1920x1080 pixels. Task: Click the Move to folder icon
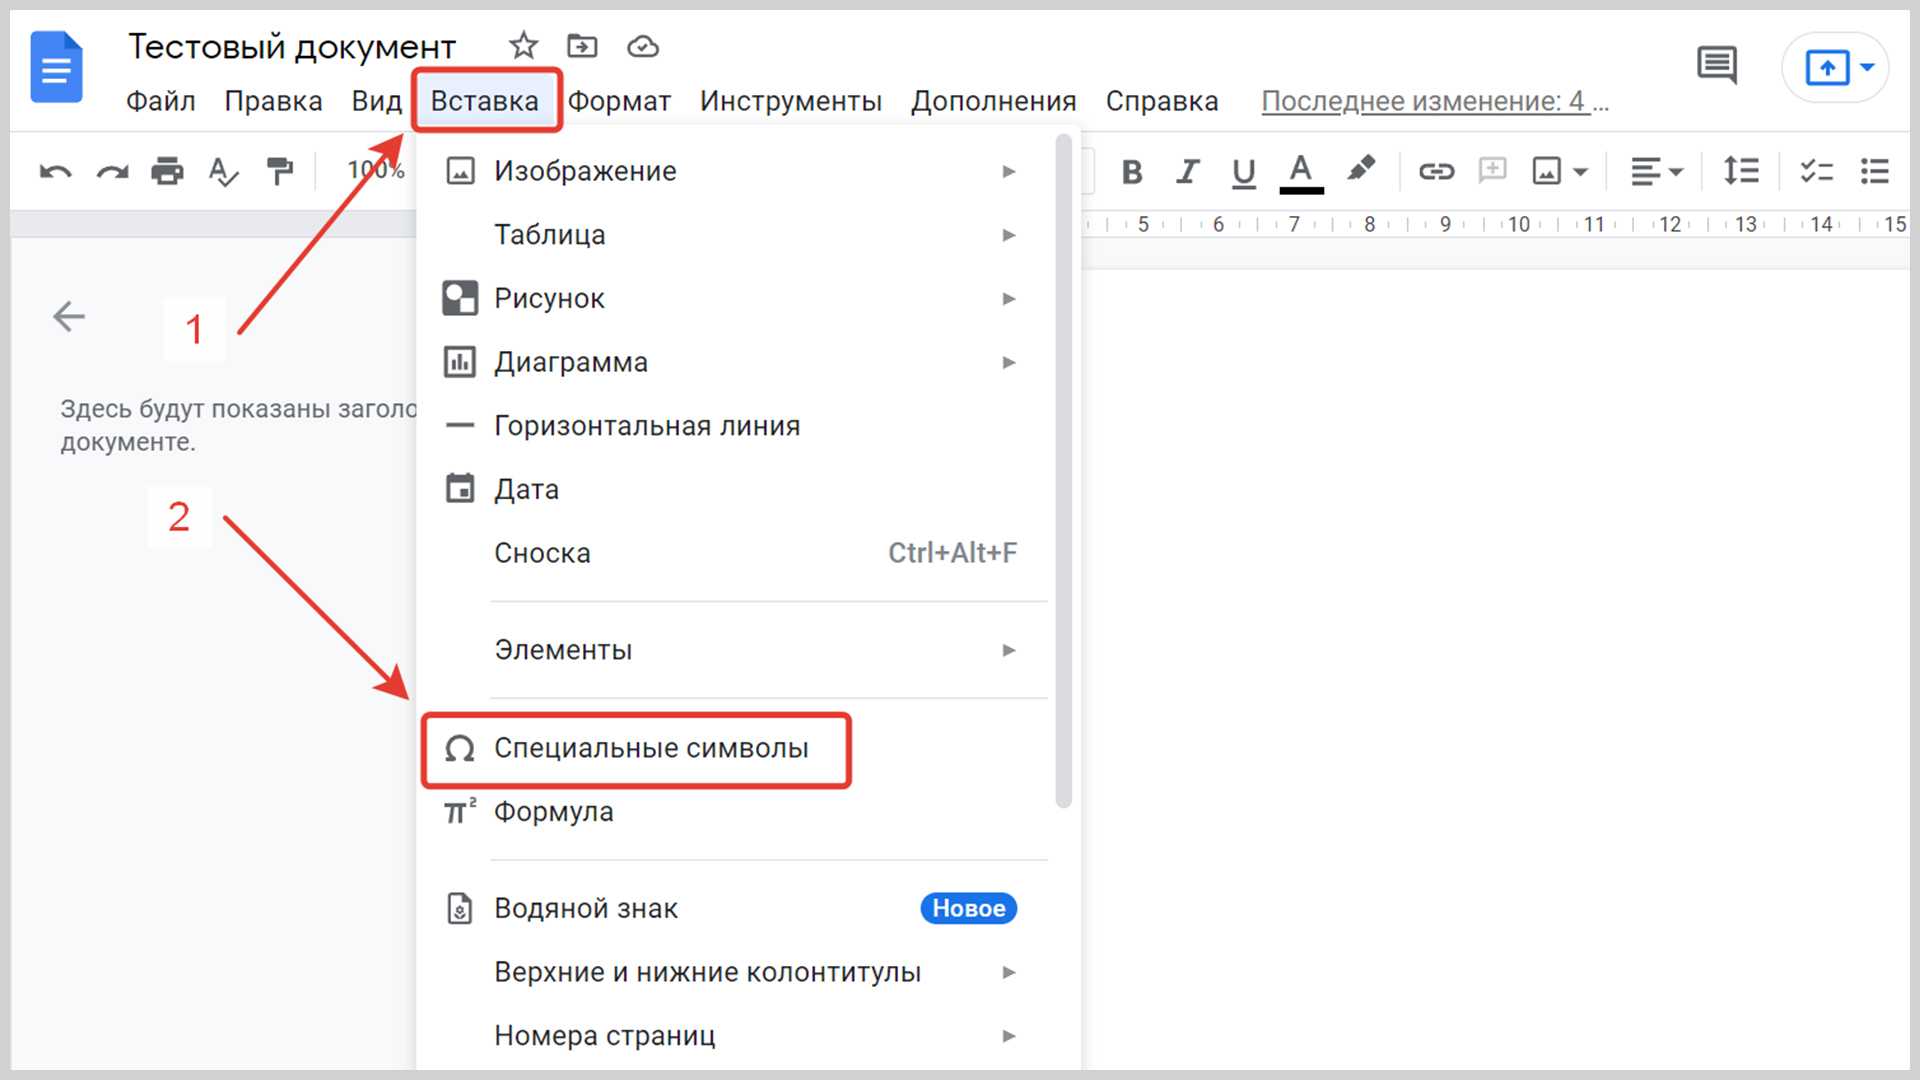coord(582,46)
